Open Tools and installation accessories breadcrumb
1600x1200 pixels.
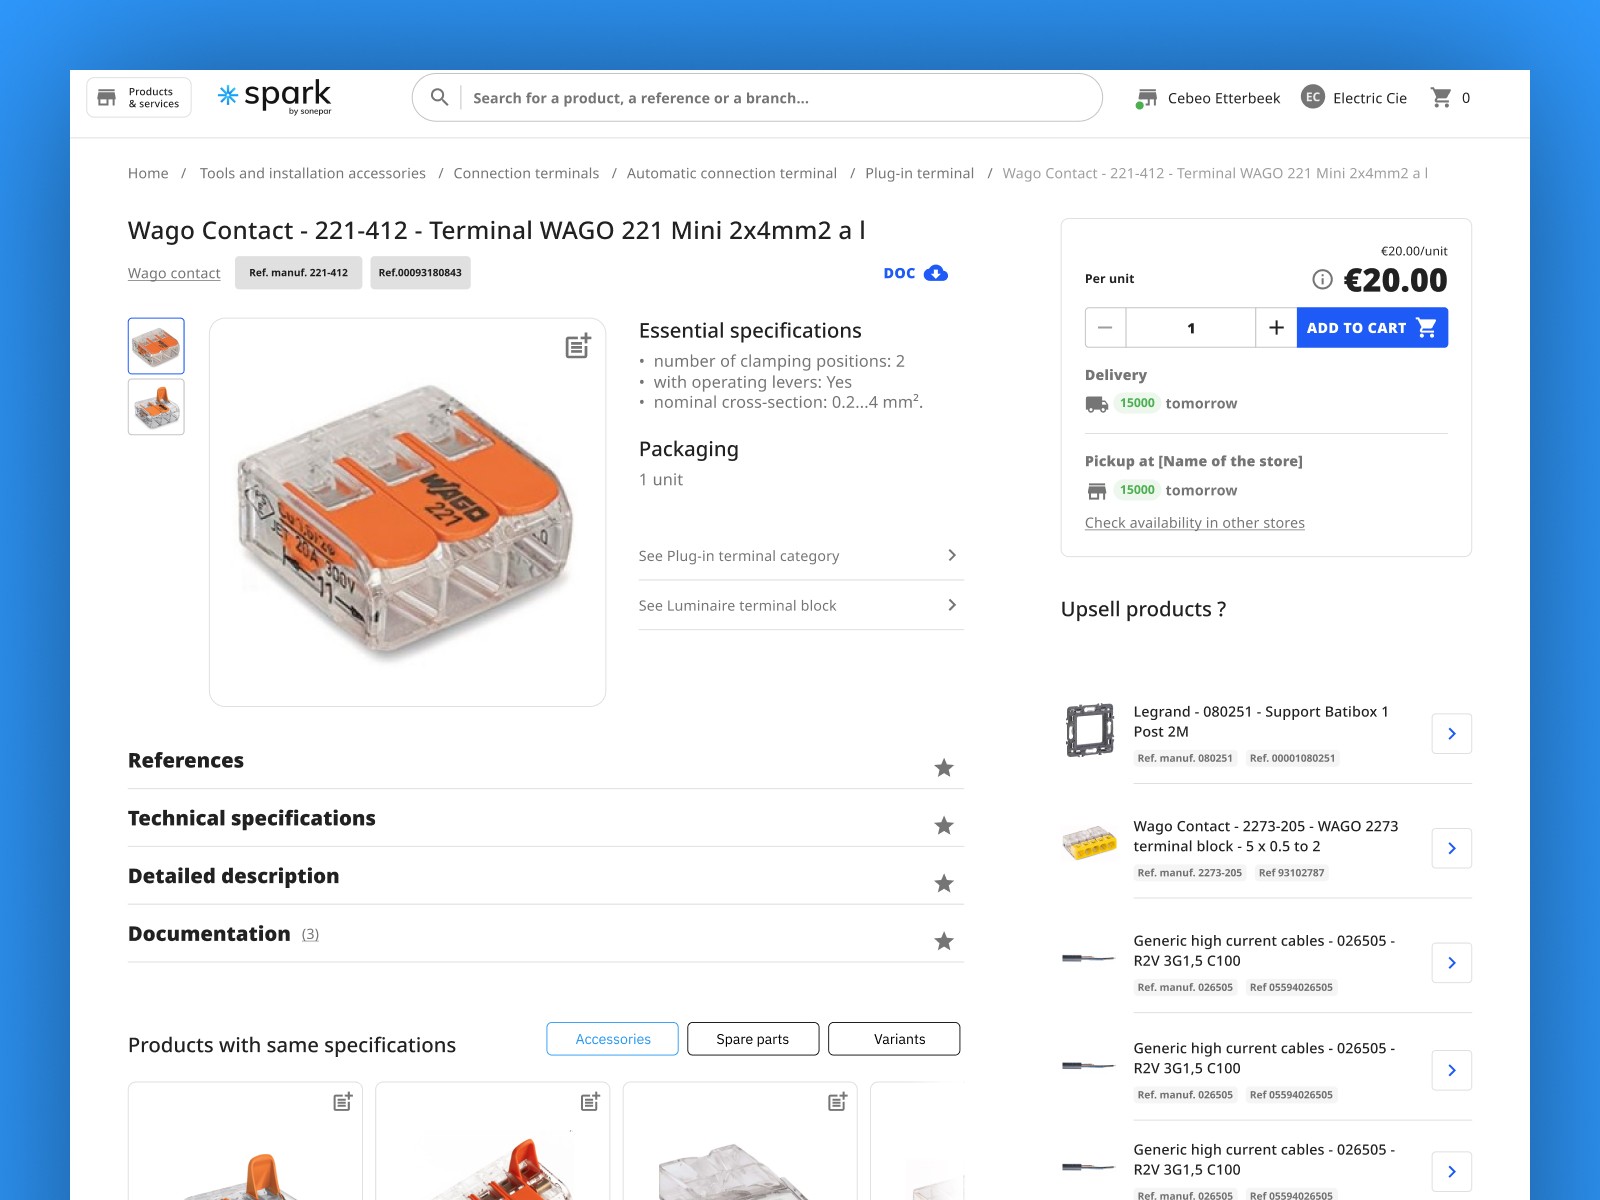(x=313, y=173)
